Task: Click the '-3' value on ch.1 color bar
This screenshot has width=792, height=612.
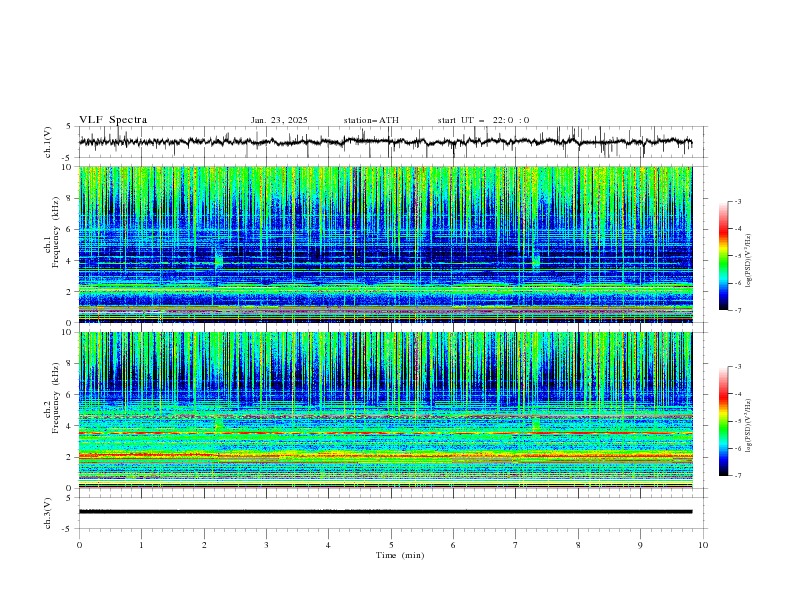Action: click(x=737, y=201)
